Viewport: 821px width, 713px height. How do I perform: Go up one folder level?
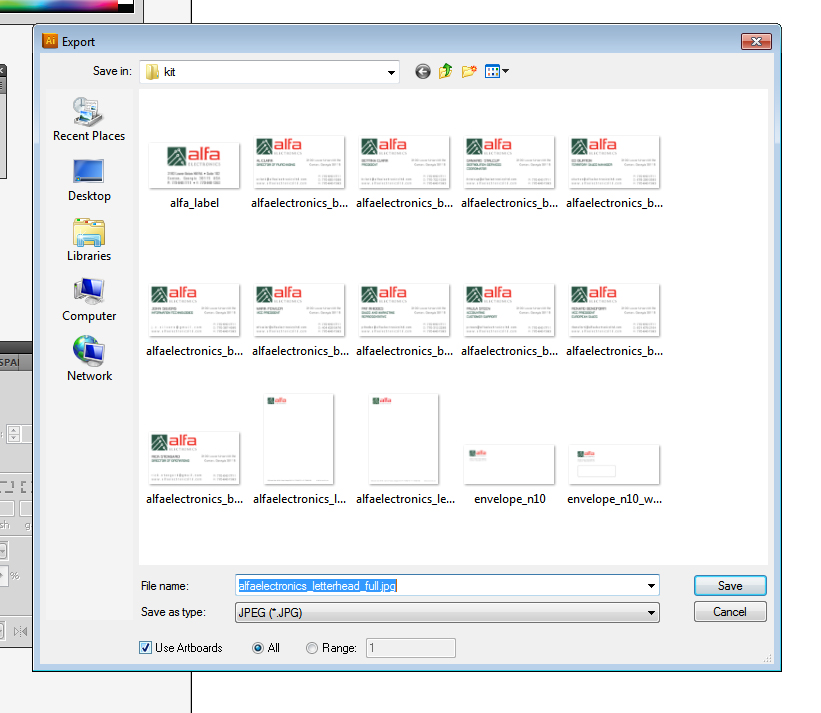[x=446, y=71]
